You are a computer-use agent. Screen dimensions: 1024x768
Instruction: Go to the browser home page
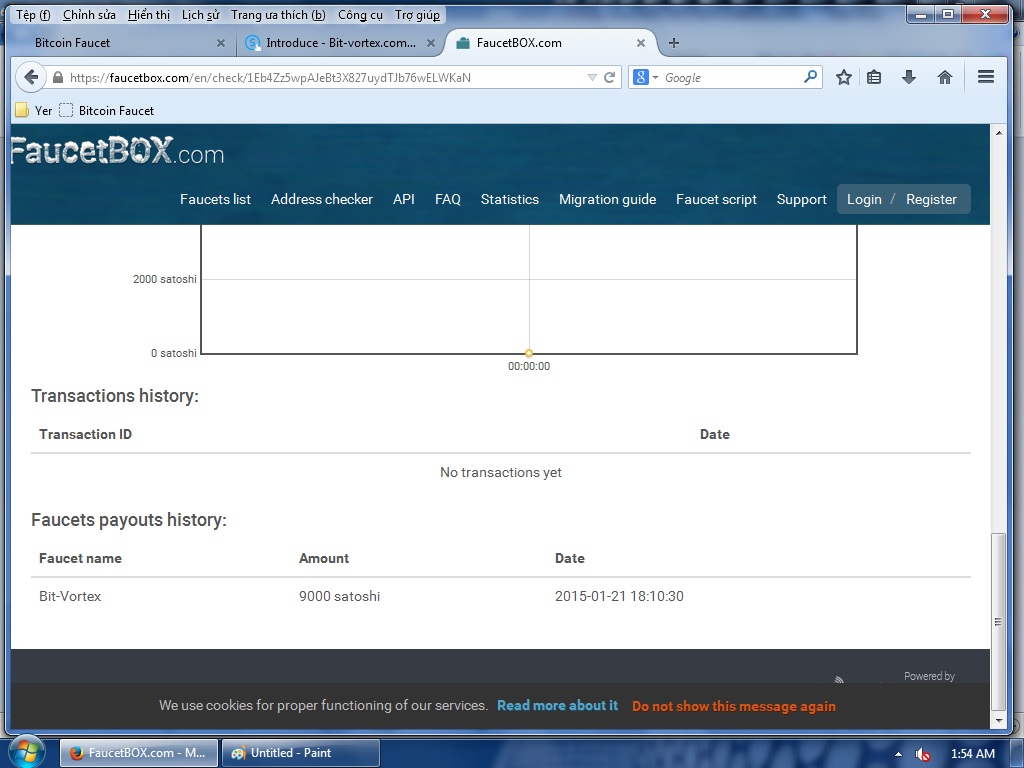[x=944, y=77]
